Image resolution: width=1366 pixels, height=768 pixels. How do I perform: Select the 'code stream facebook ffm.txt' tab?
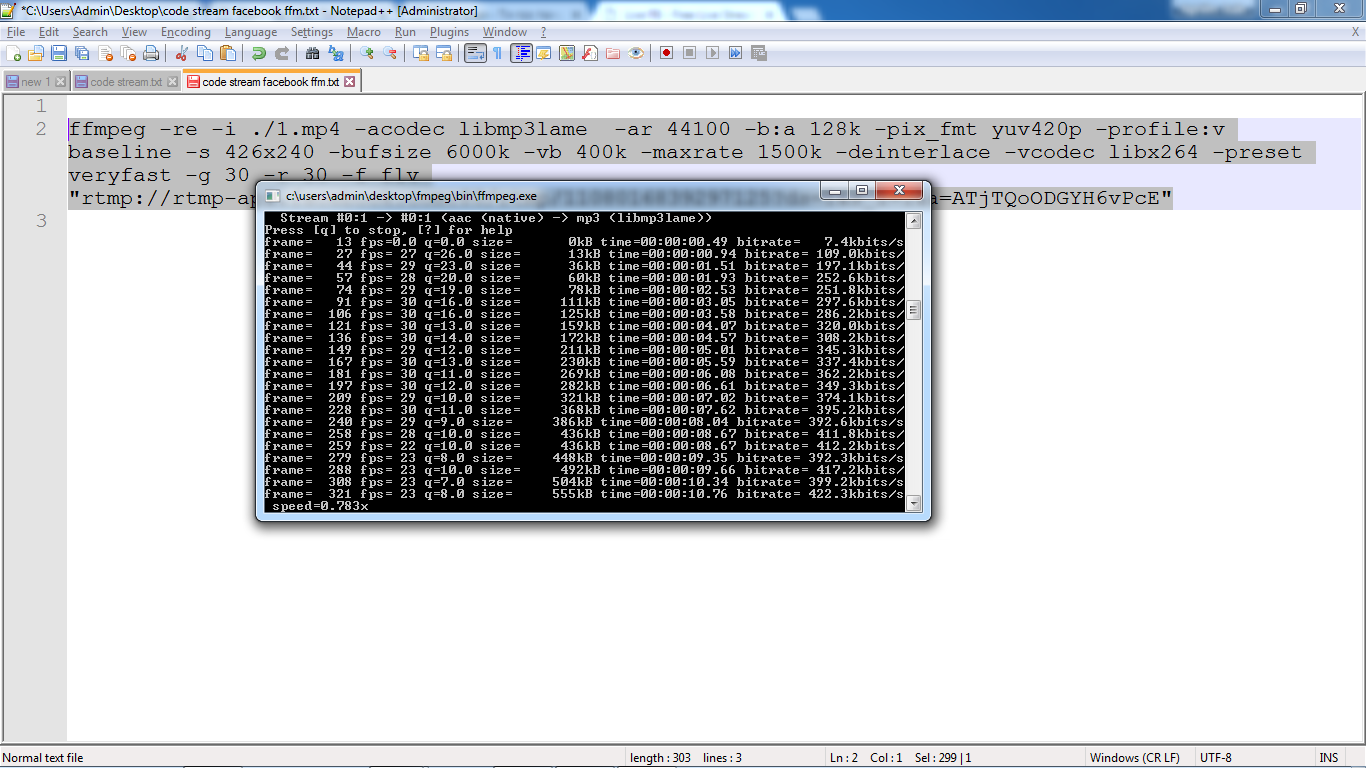click(270, 82)
